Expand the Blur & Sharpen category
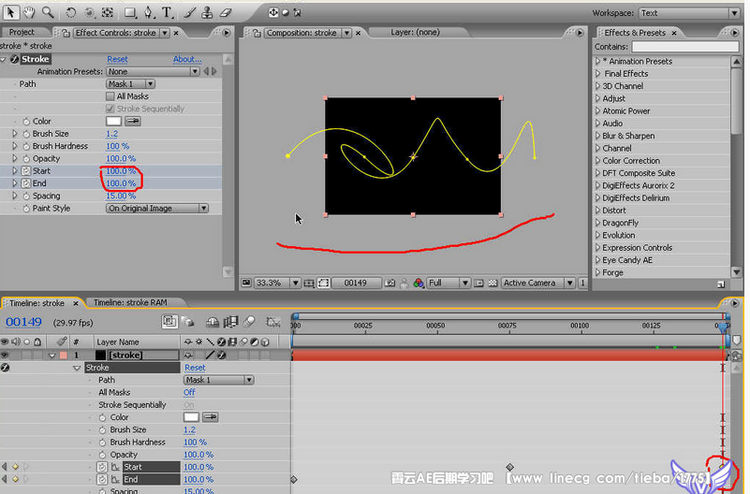Viewport: 750px width, 494px height. (x=598, y=136)
